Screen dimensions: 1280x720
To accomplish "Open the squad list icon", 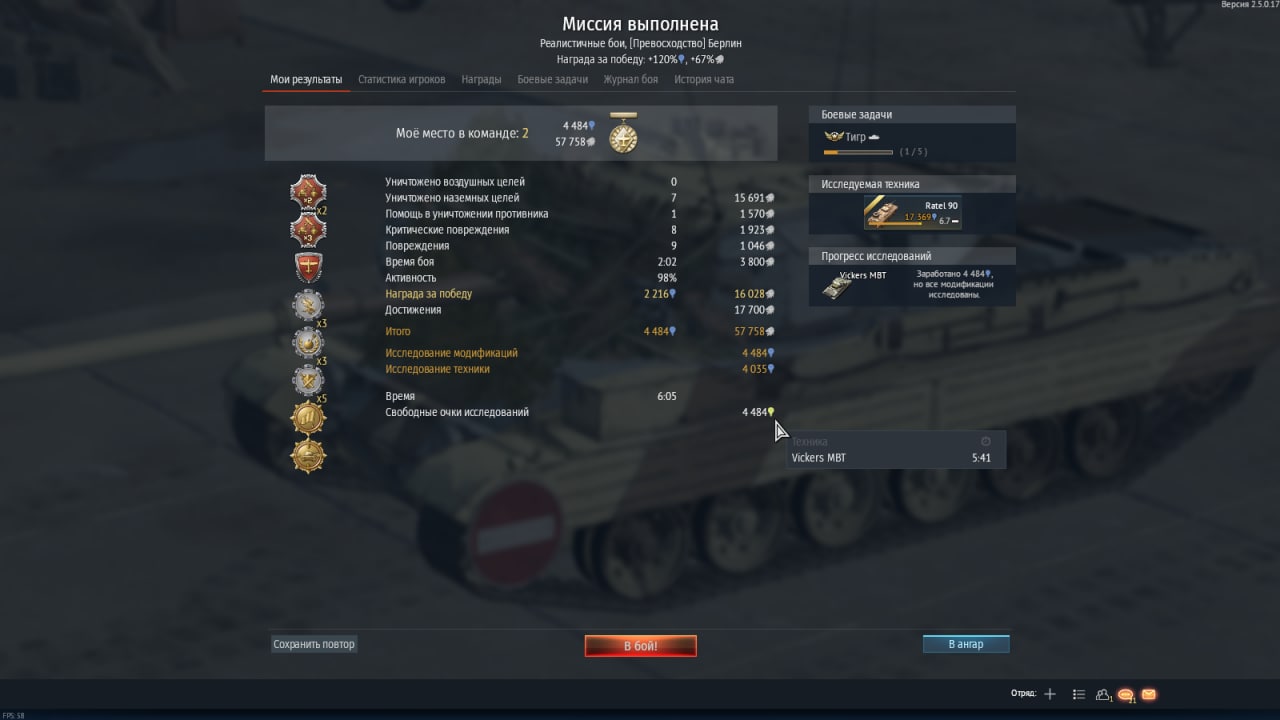I will coord(1079,694).
